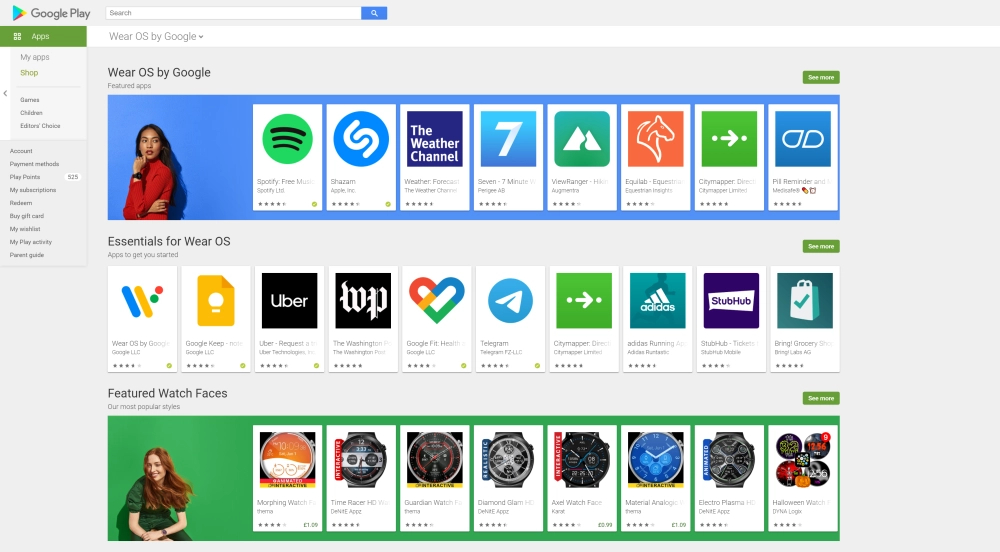Expand the Wear OS by Google dropdown

pyautogui.click(x=156, y=36)
